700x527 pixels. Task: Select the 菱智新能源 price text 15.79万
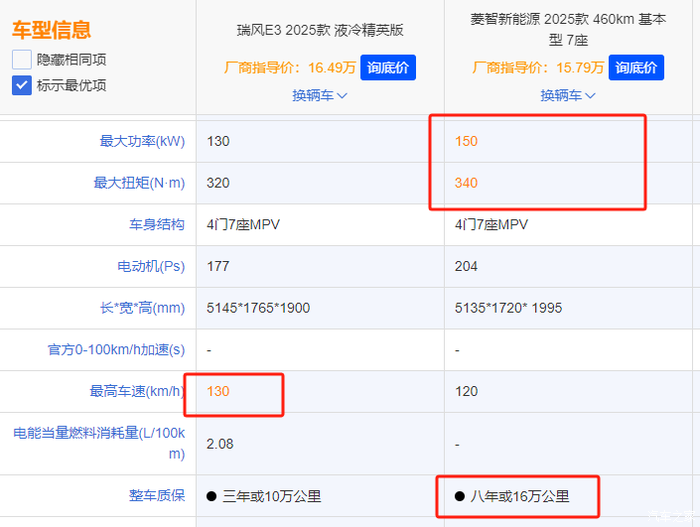[x=580, y=68]
